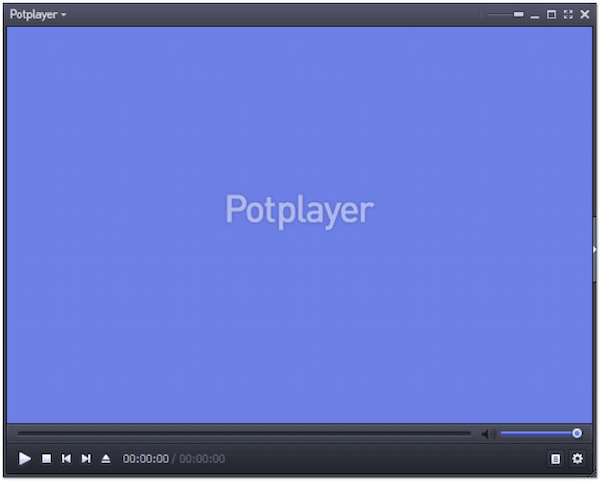
Task: Click the total duration time display
Action: [202, 459]
